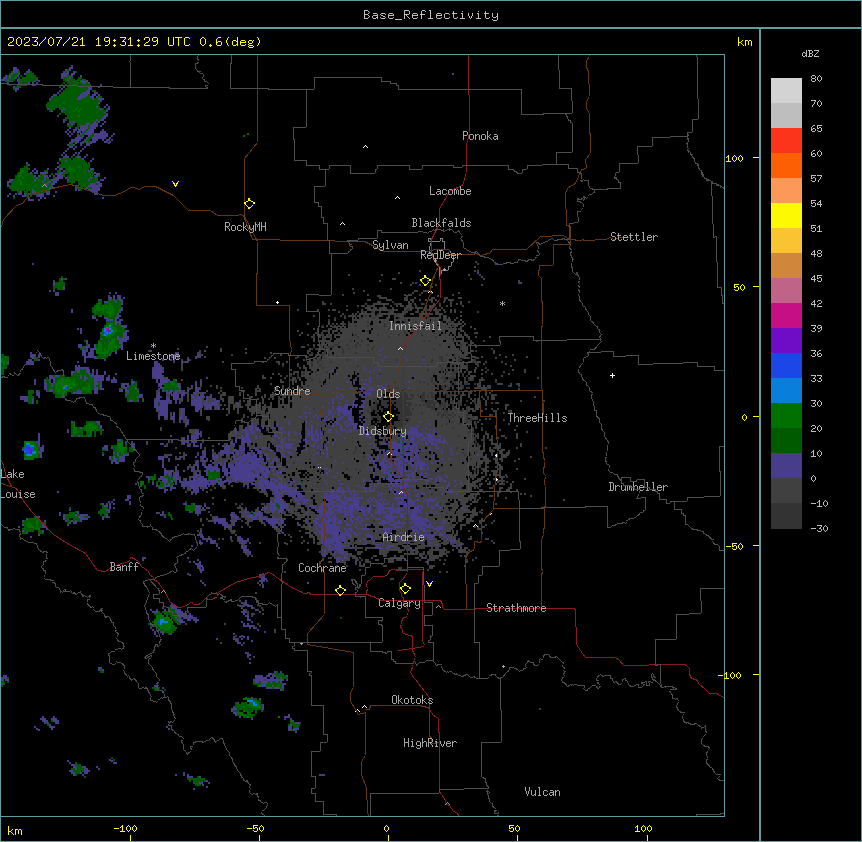Click the Sylvan label
The width and height of the screenshot is (862, 842).
390,245
